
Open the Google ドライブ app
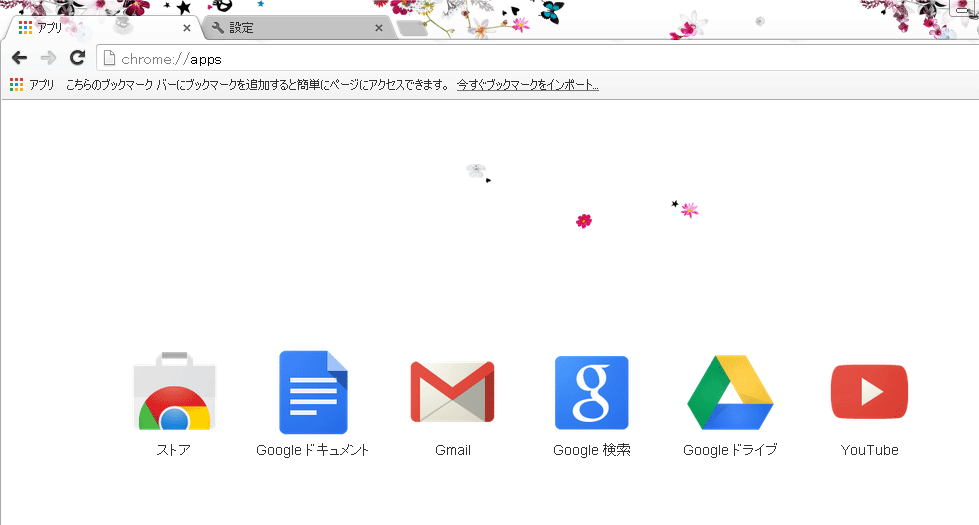pos(730,392)
